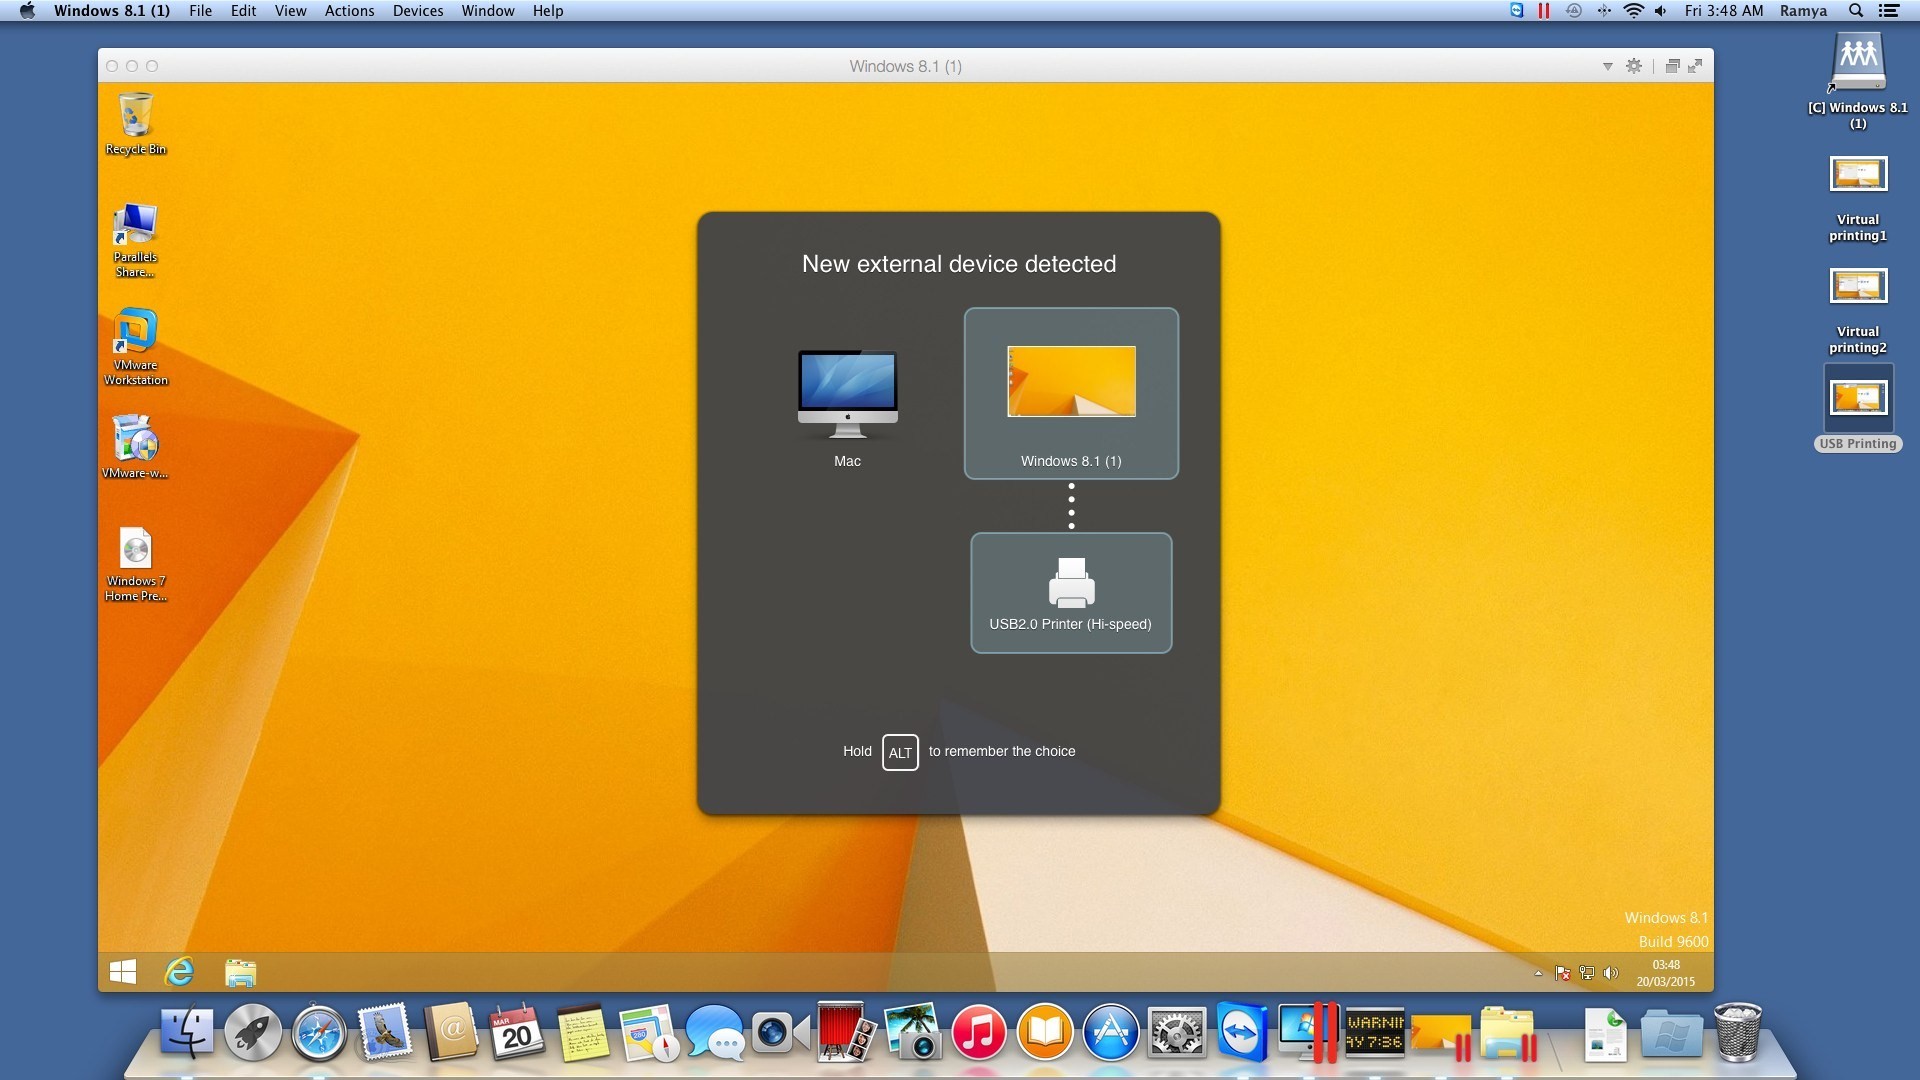Open the Wi-Fi status menu
Viewport: 1920px width, 1080px height.
pyautogui.click(x=1634, y=11)
